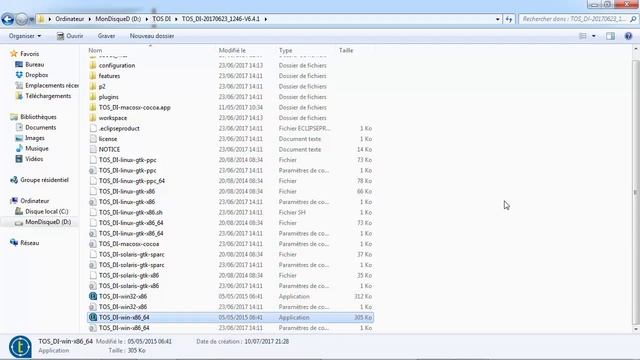
Task: Open Disque local (C:) drive
Action: point(42,211)
